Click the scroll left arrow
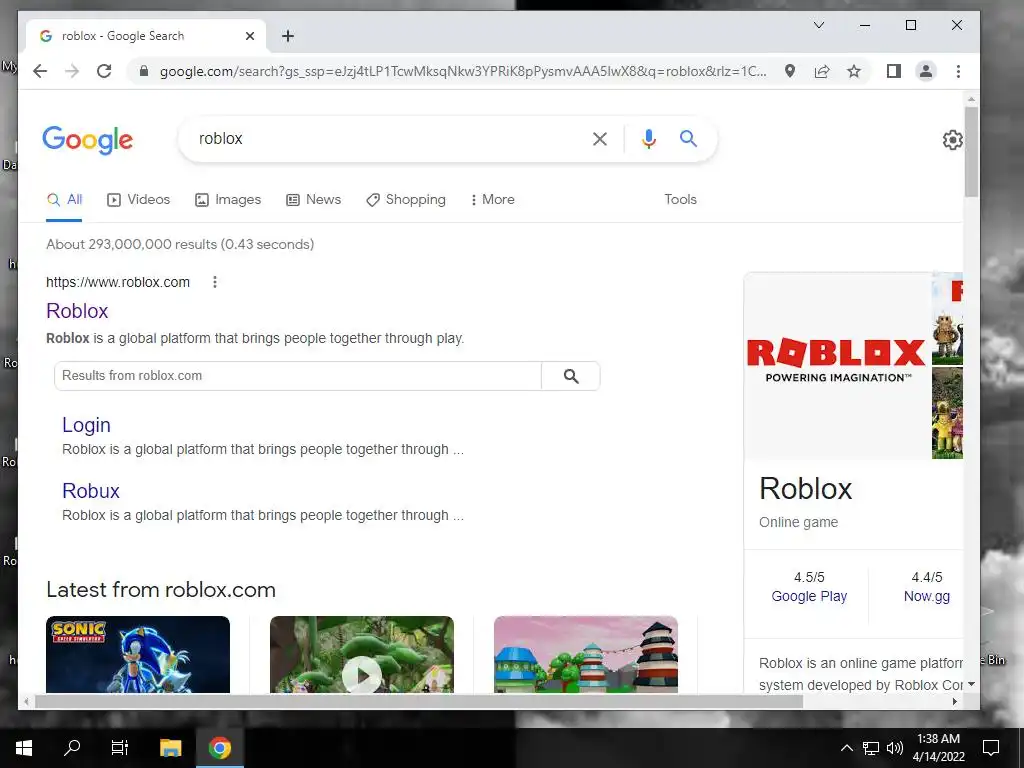 26,701
